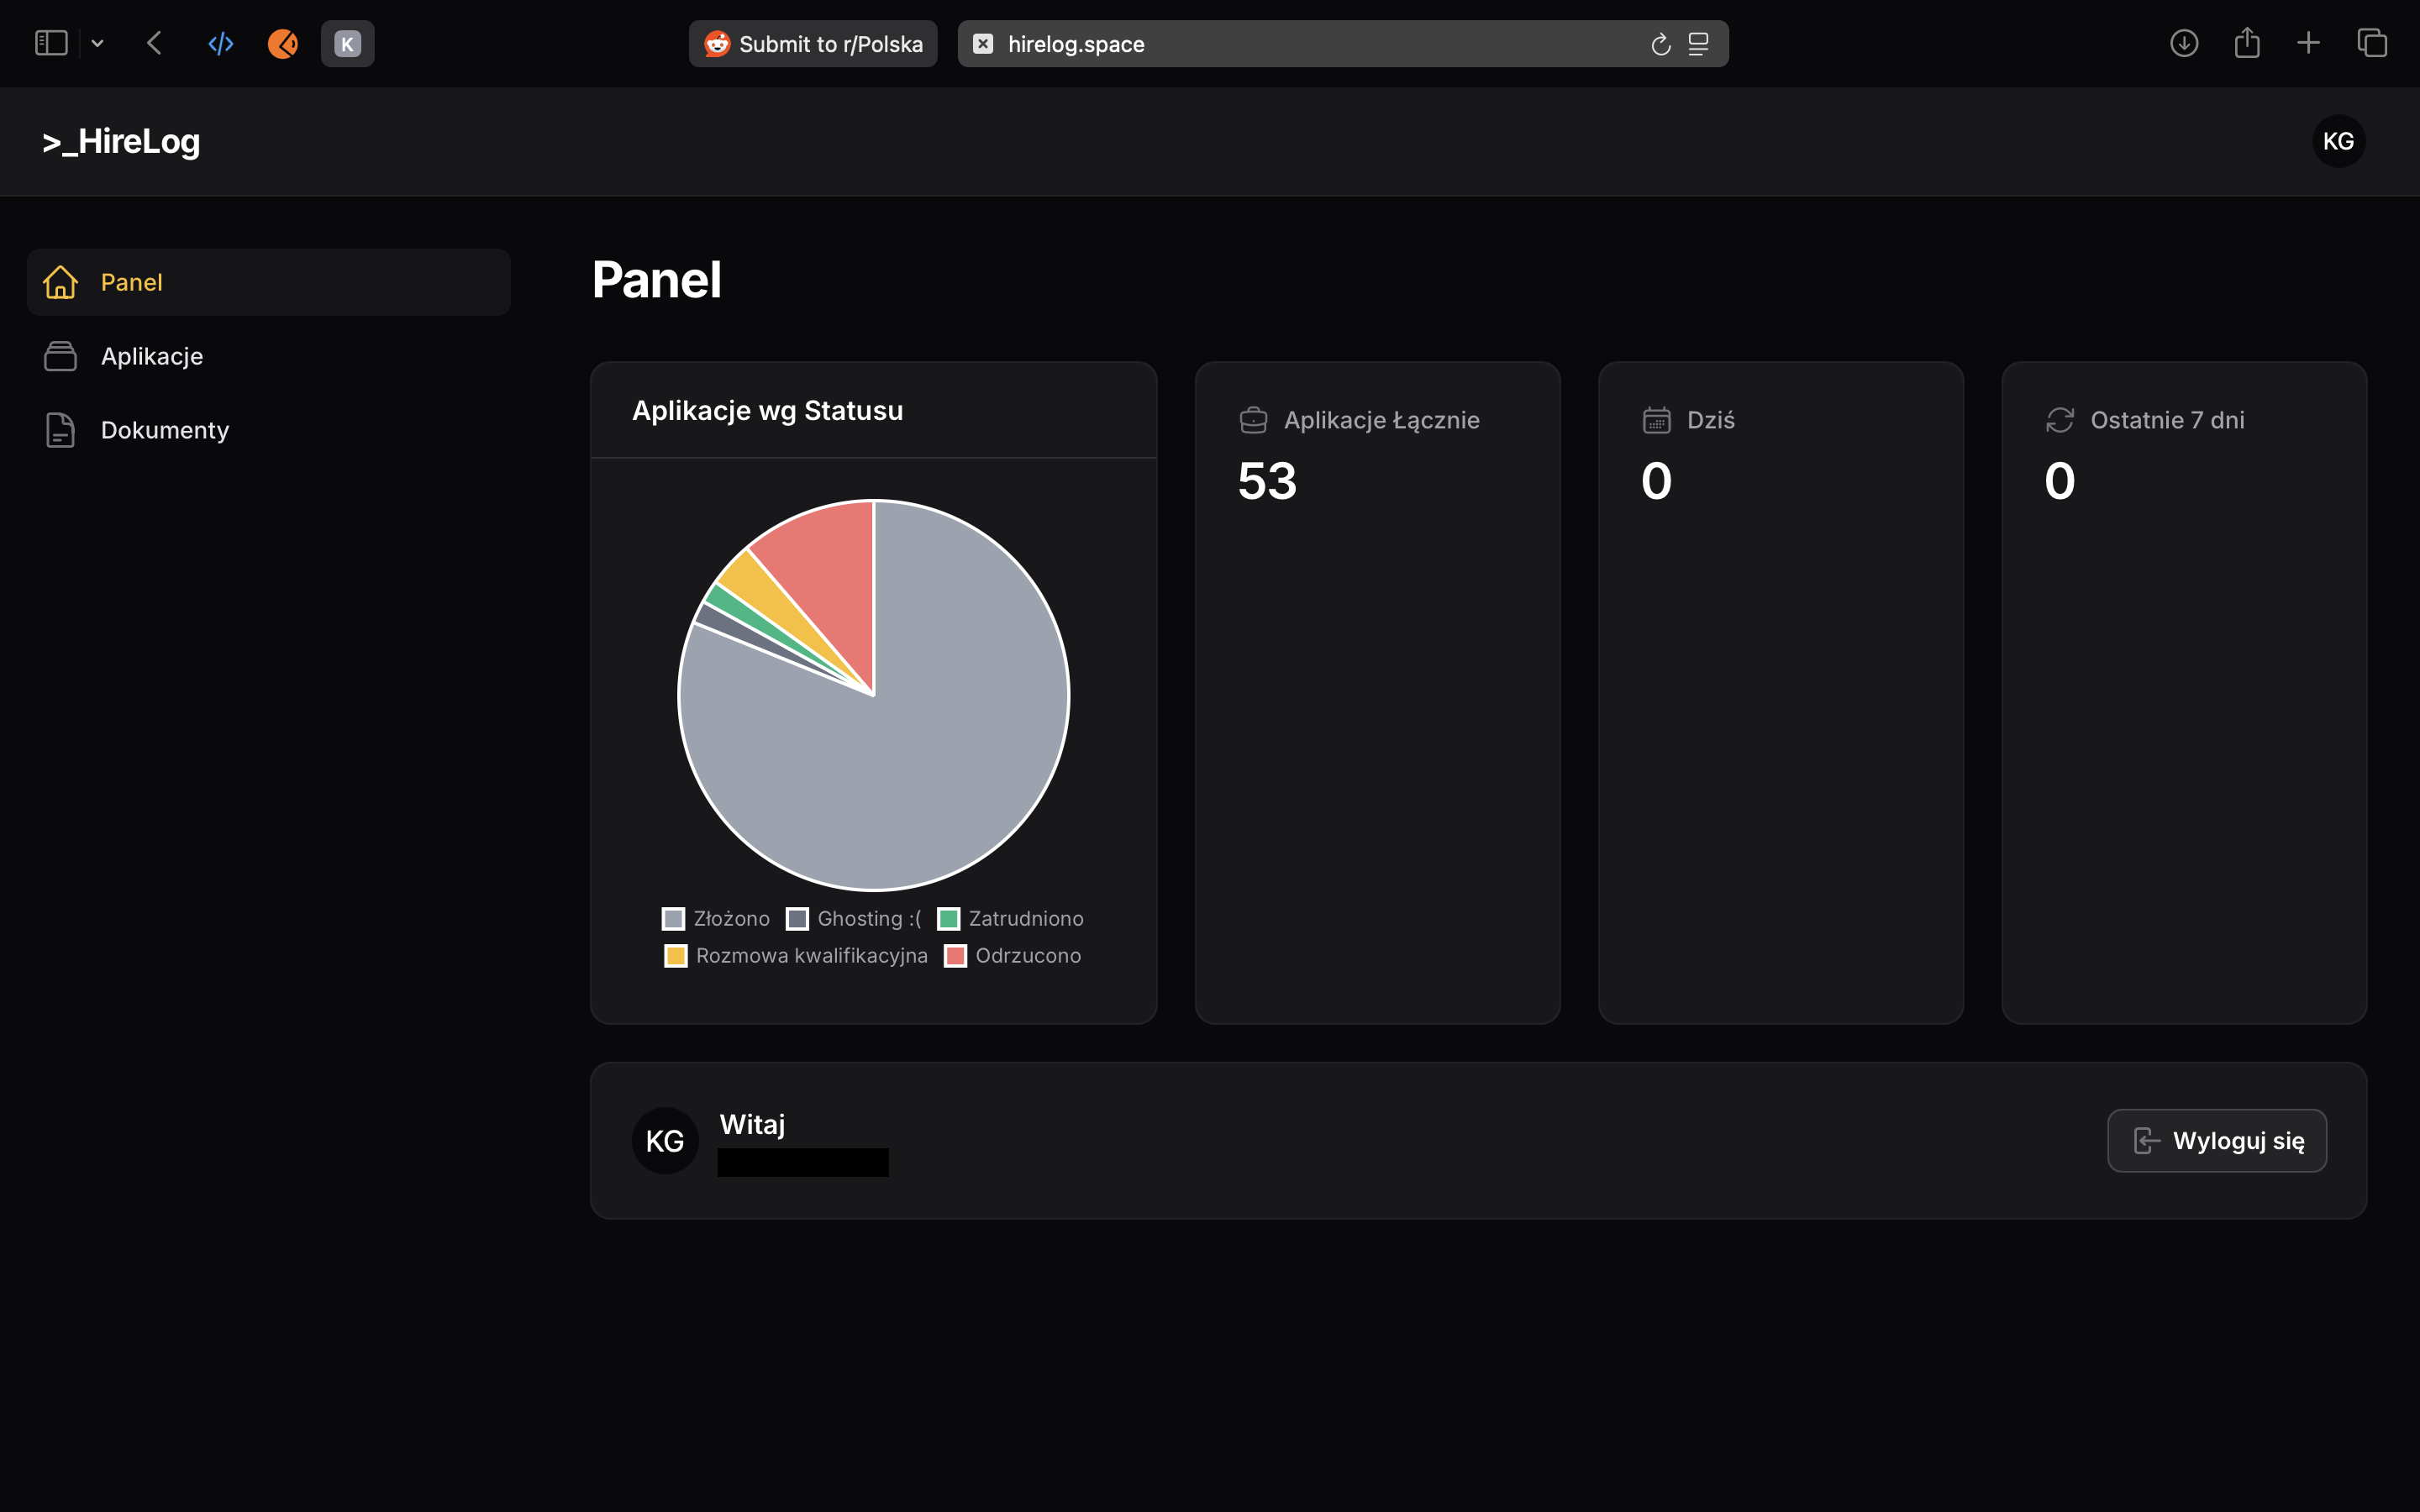Go to Aplikacje in the sidebar

152,356
